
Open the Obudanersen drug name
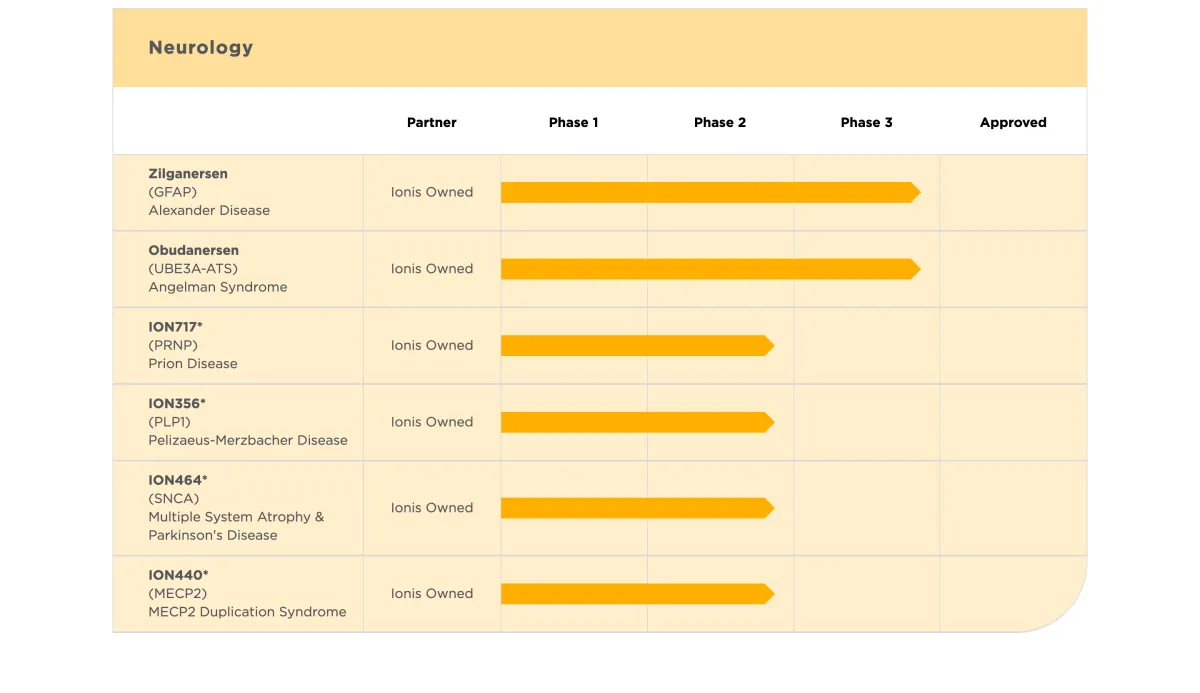pos(193,250)
